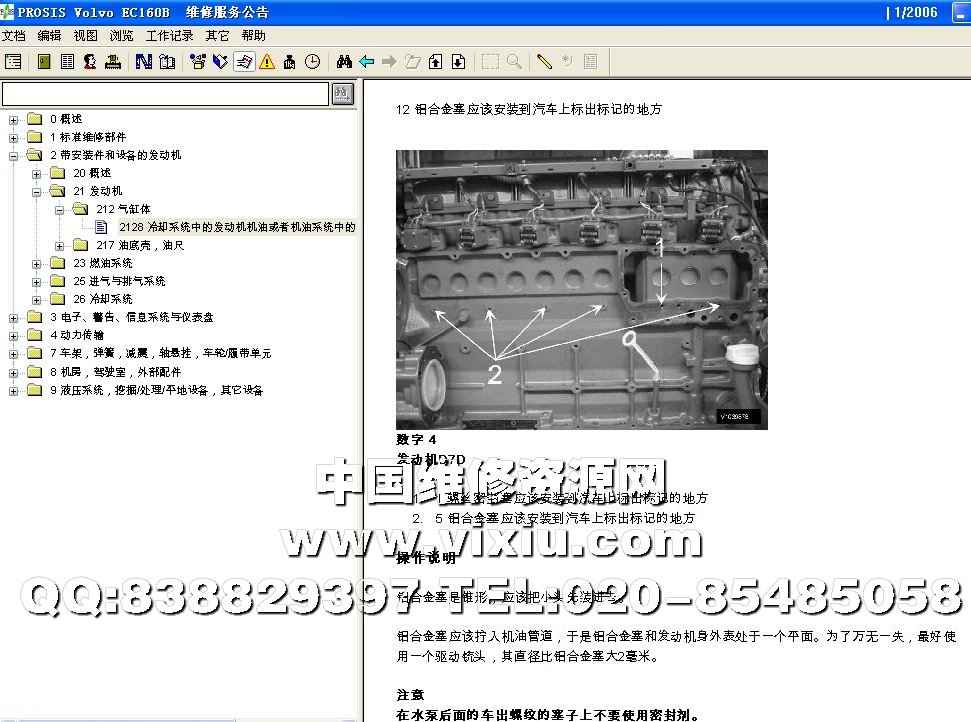Open the 文档 menu

point(14,35)
